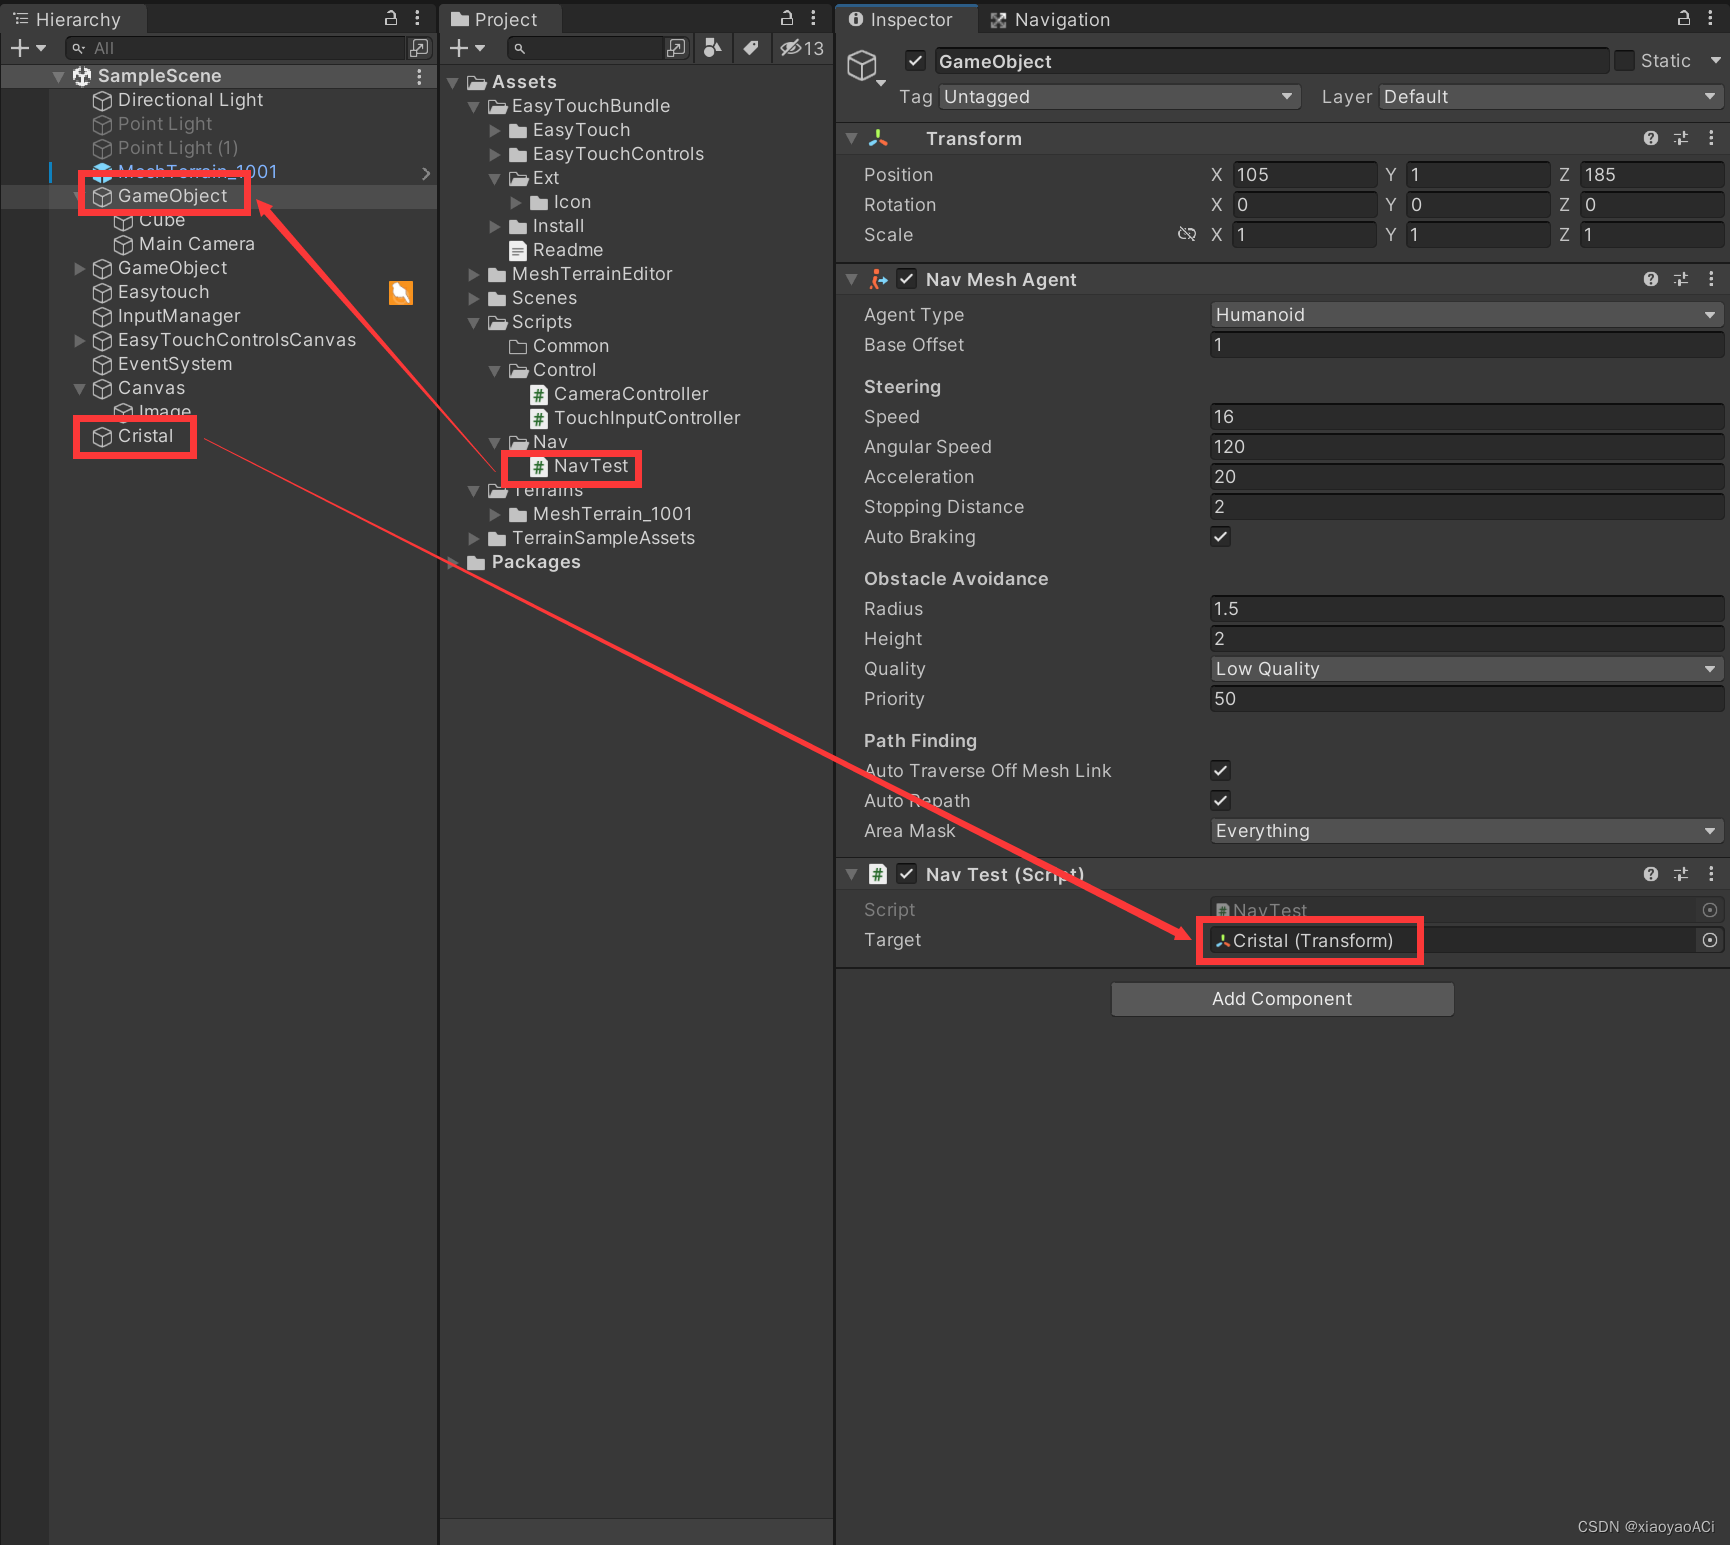Open Agent Type Humanoid dropdown
The height and width of the screenshot is (1545, 1730).
pos(1466,315)
